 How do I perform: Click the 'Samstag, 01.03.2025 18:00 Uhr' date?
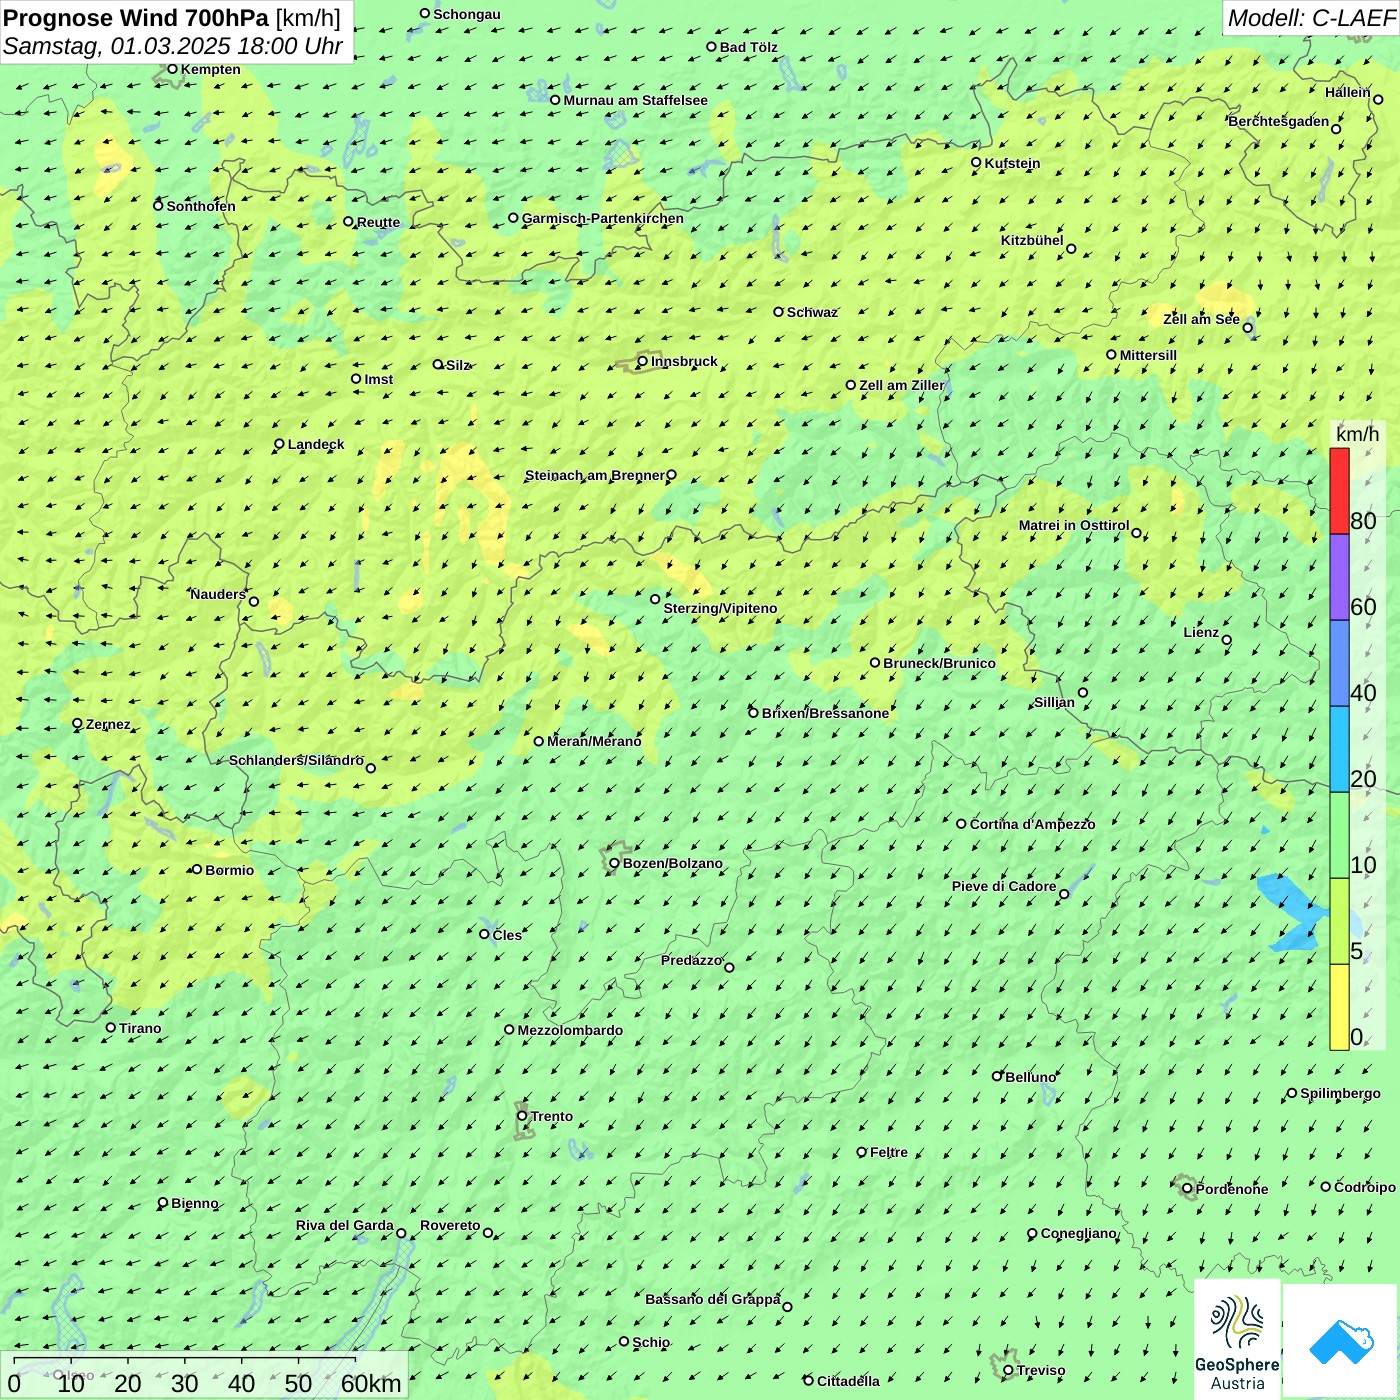click(173, 46)
